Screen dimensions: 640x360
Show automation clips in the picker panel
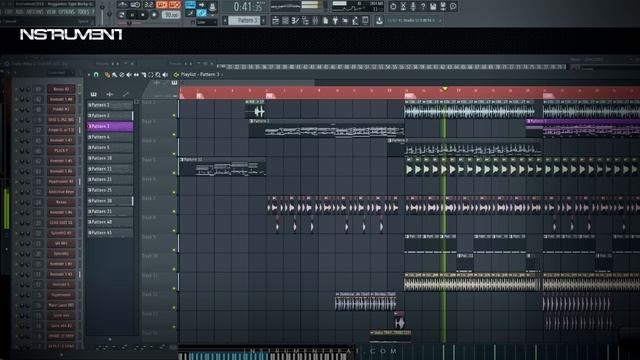(125, 94)
